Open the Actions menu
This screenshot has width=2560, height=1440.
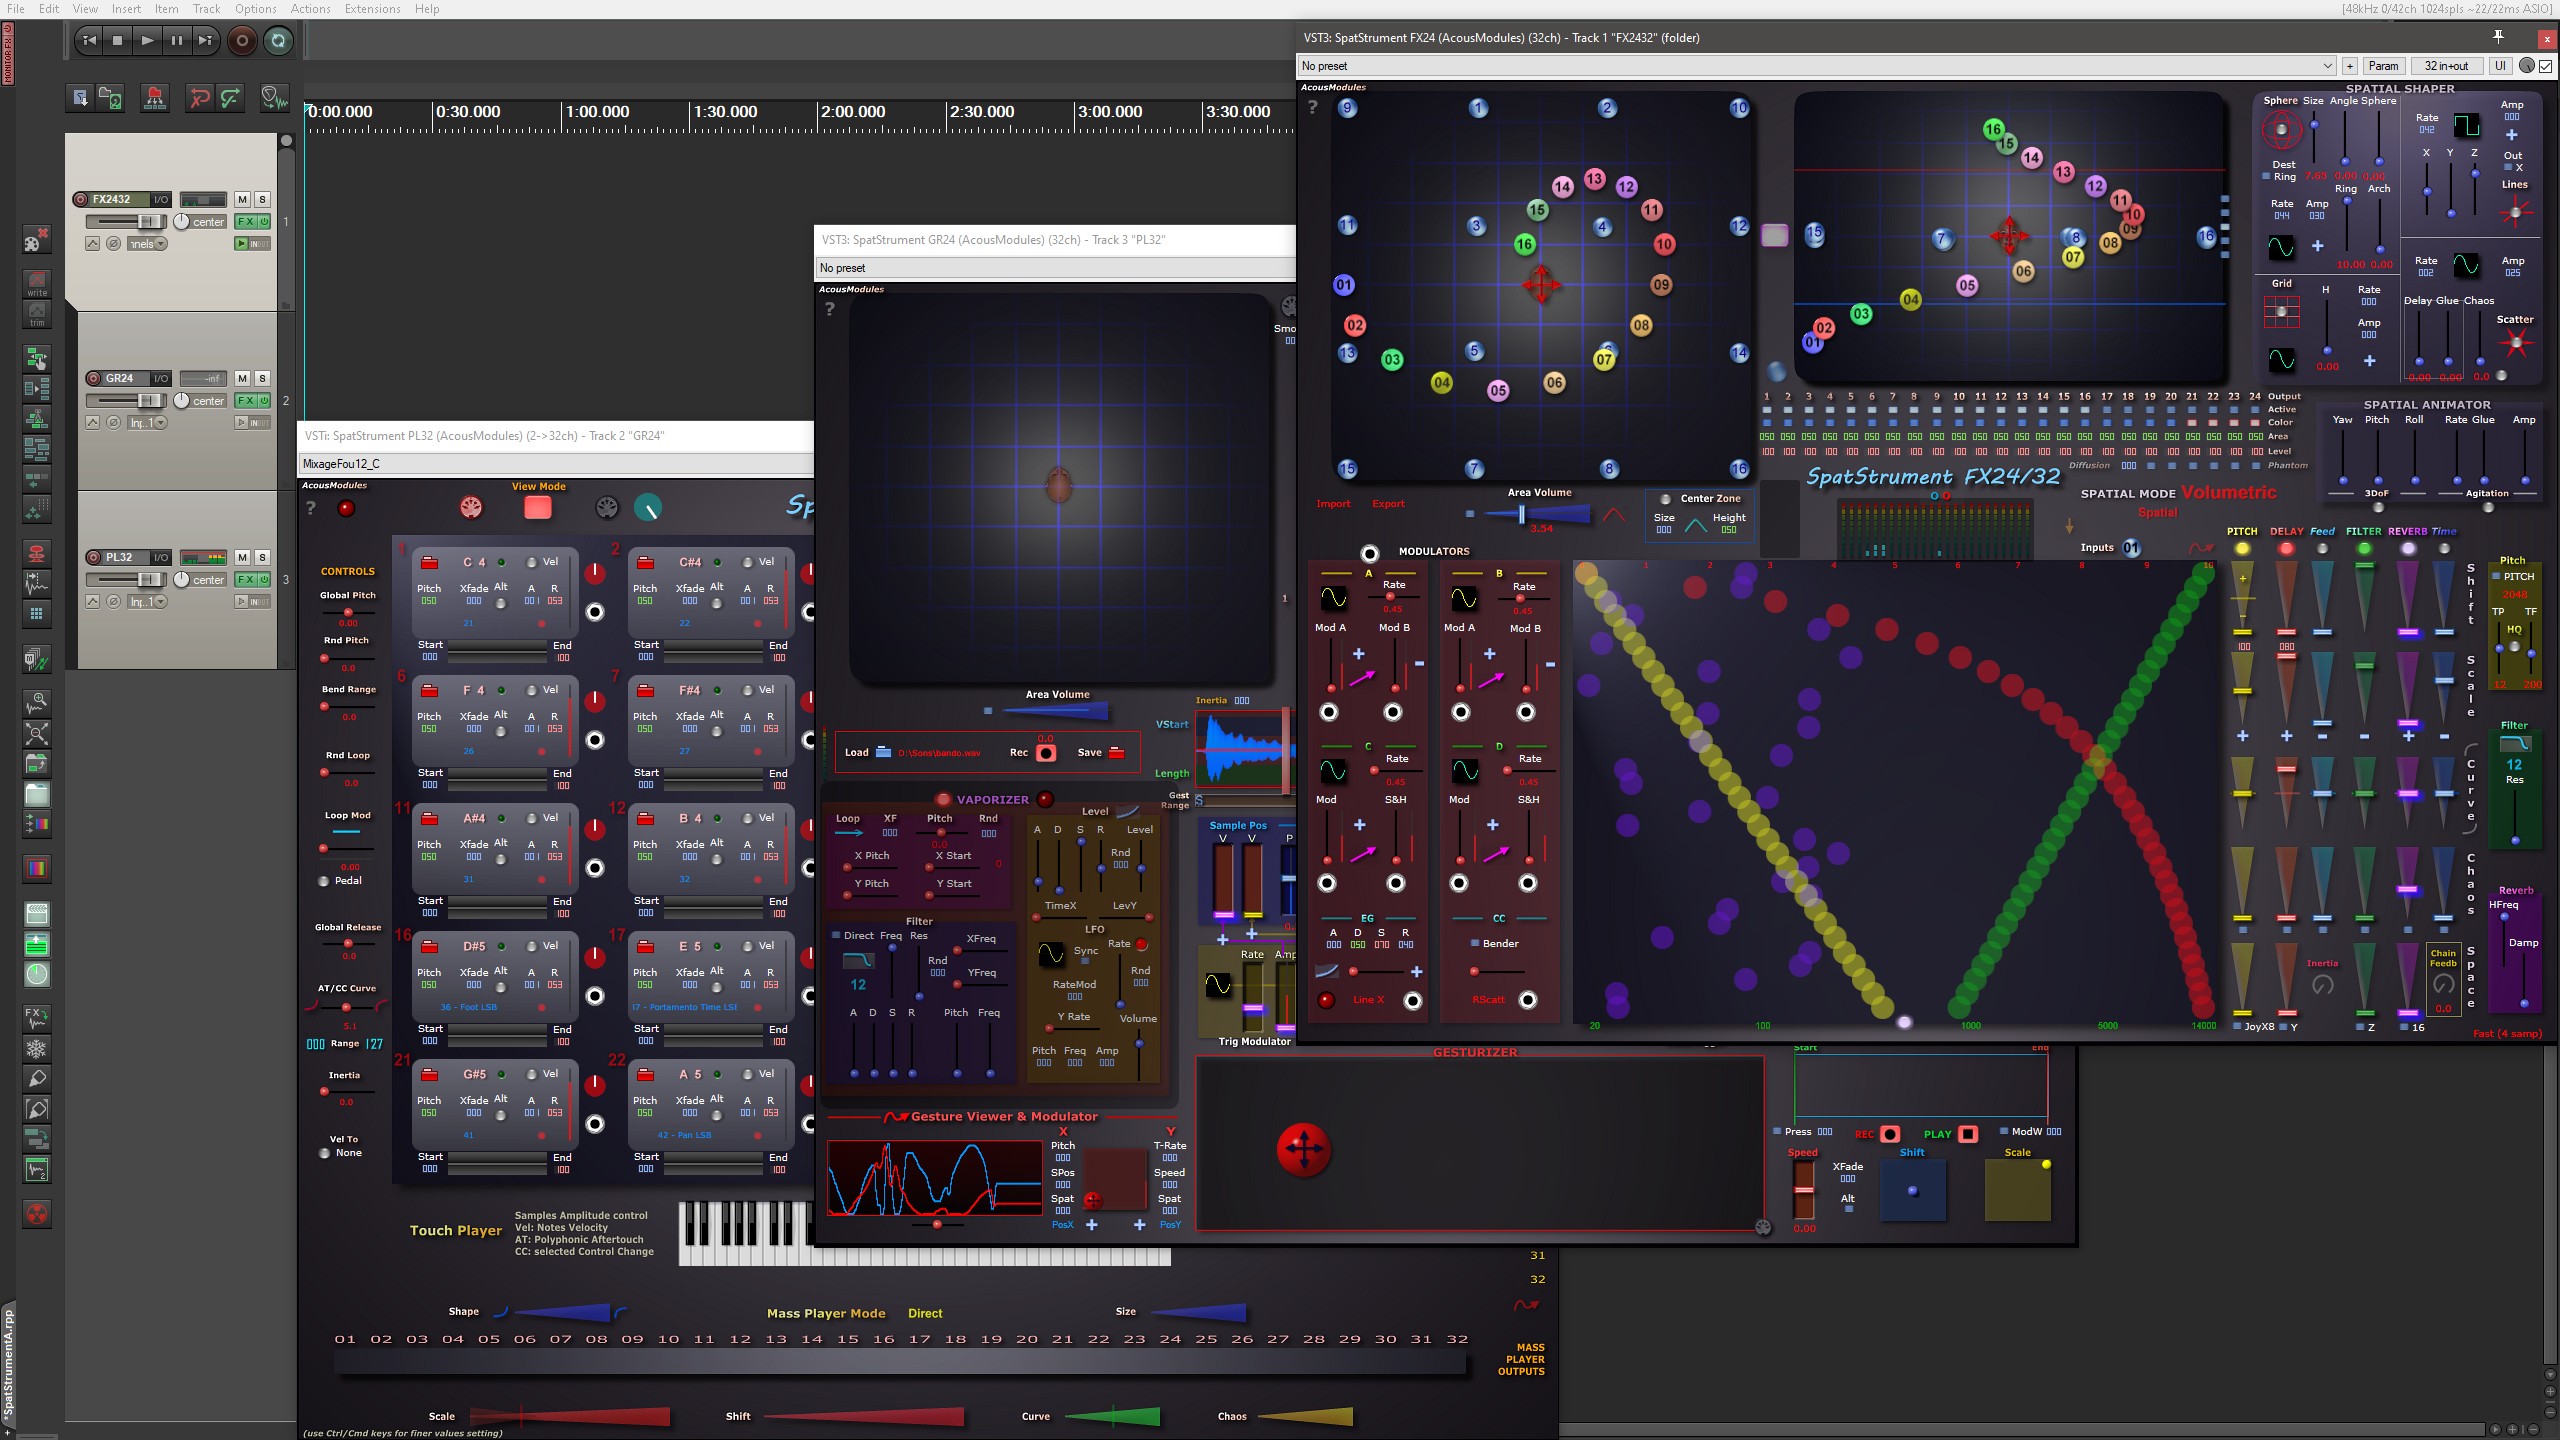coord(311,9)
